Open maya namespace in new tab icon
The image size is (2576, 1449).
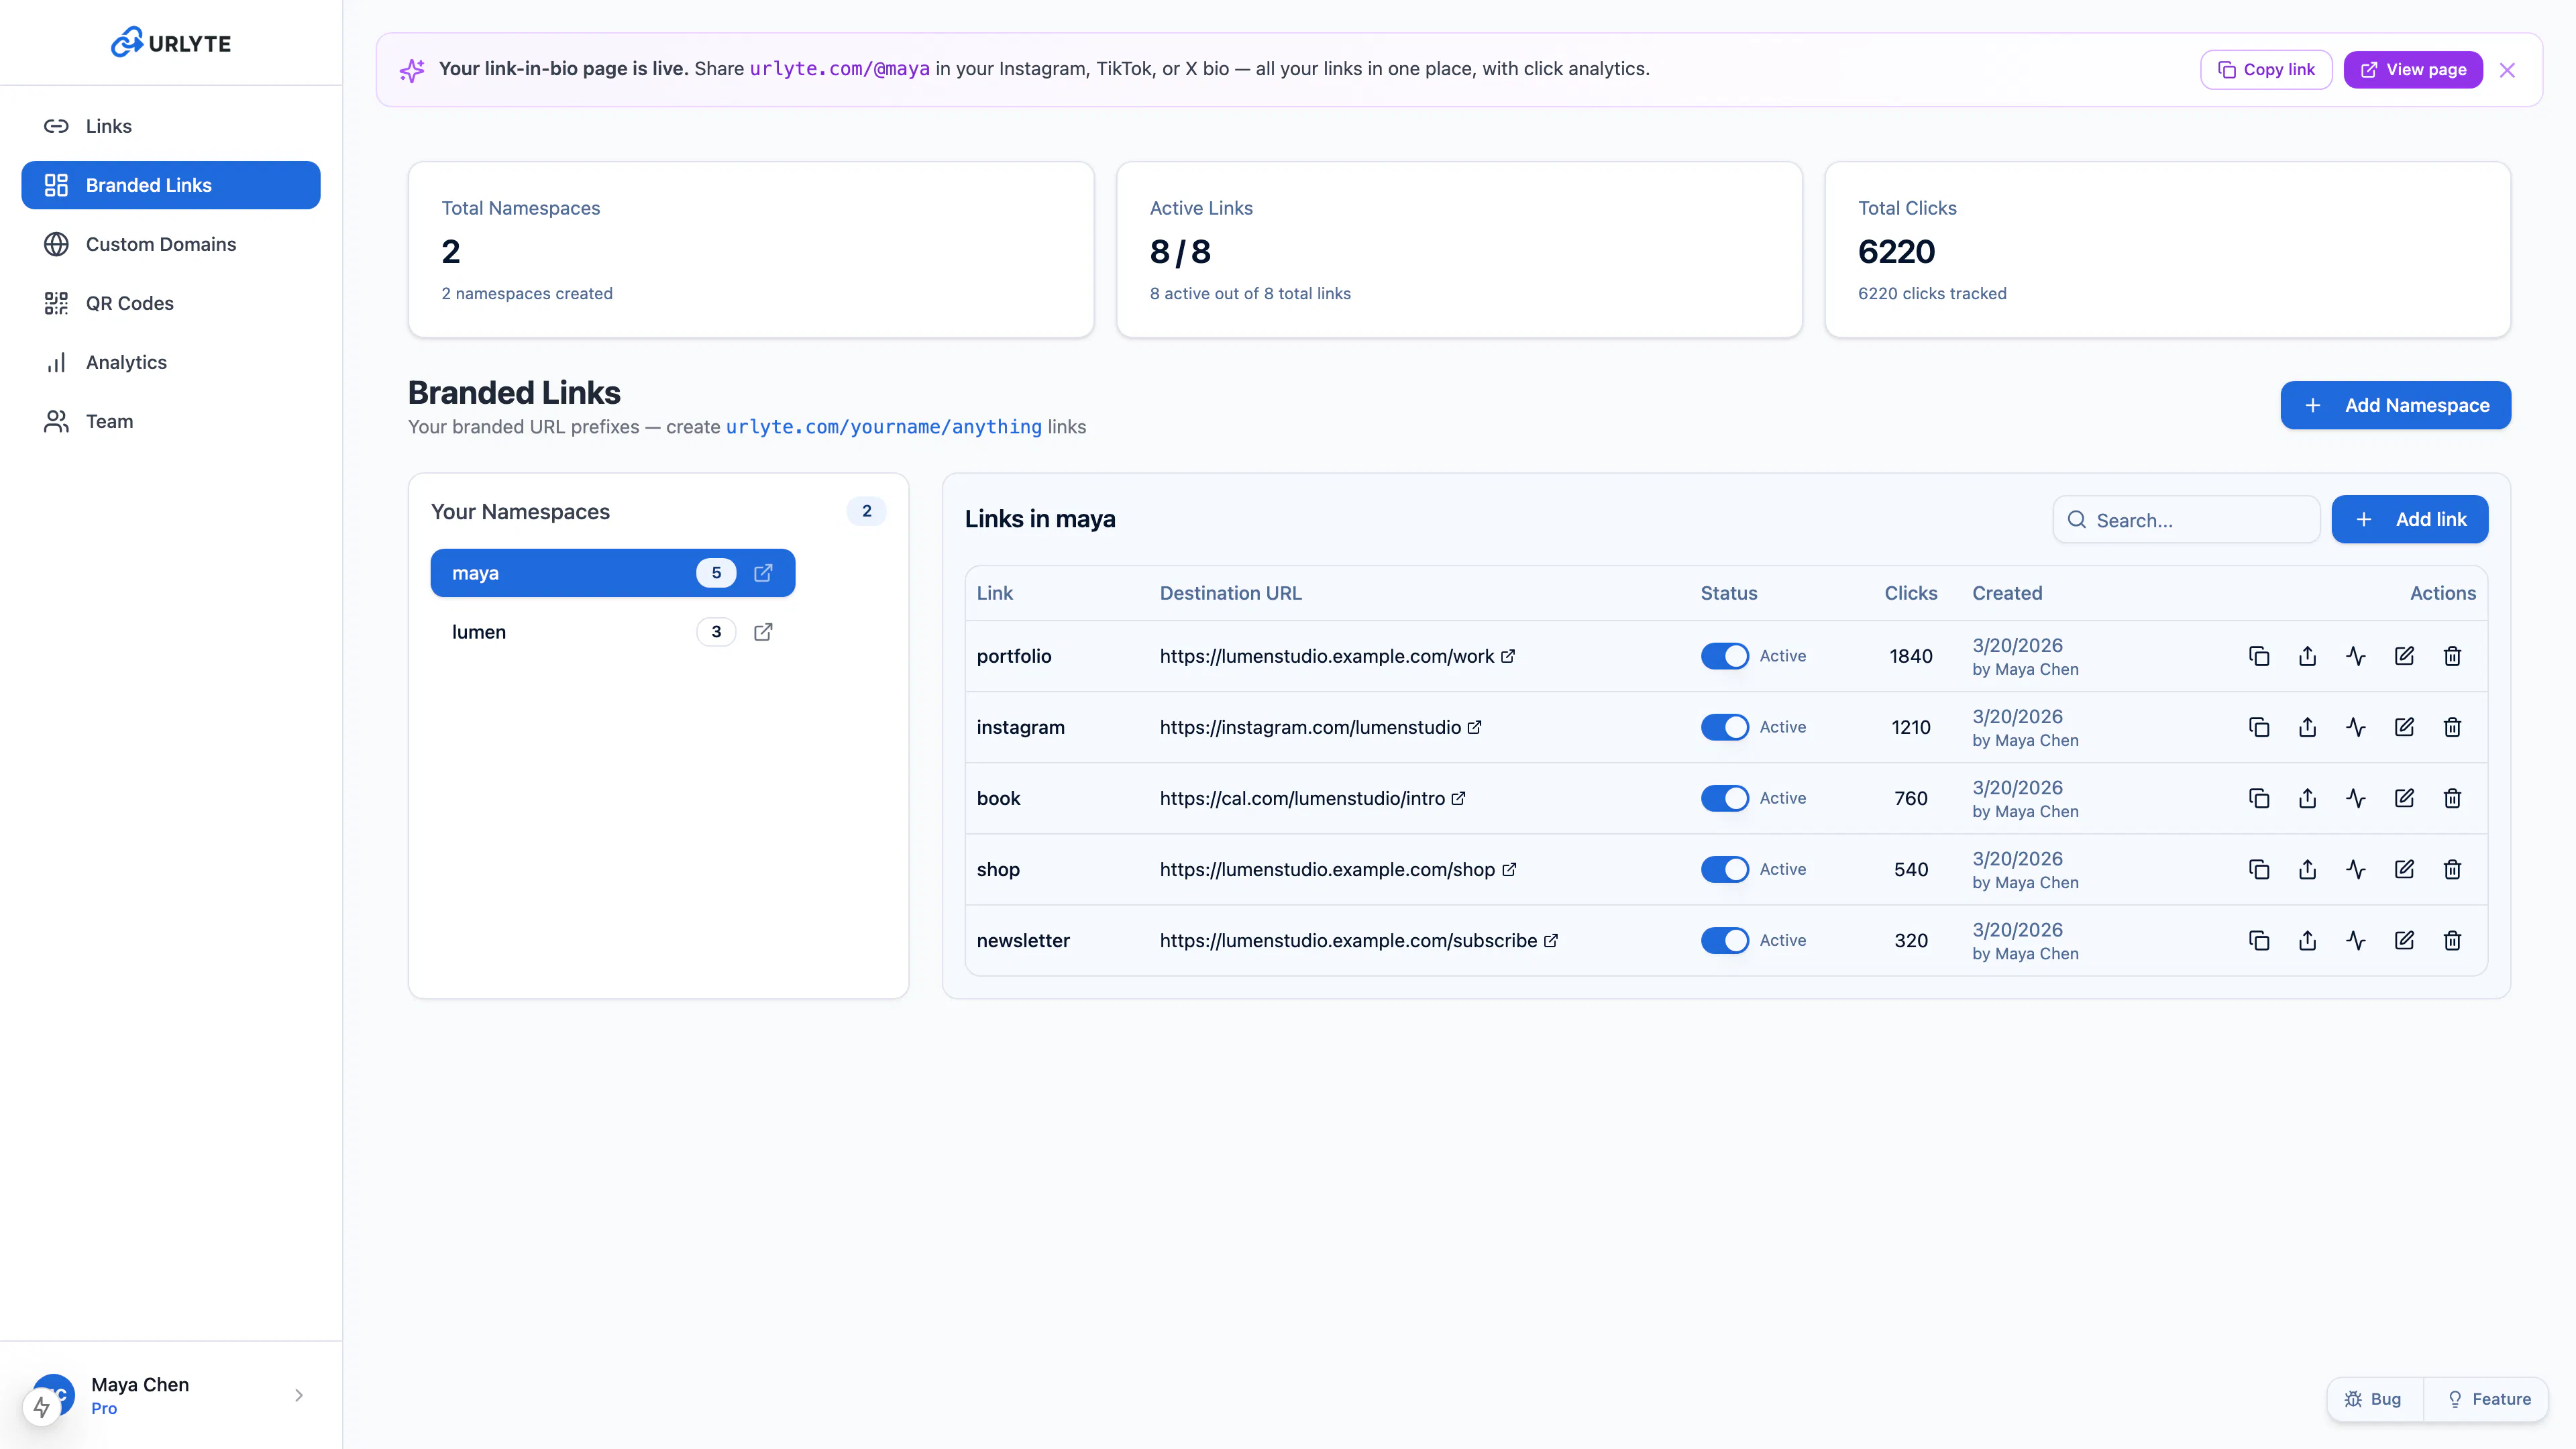(x=763, y=573)
